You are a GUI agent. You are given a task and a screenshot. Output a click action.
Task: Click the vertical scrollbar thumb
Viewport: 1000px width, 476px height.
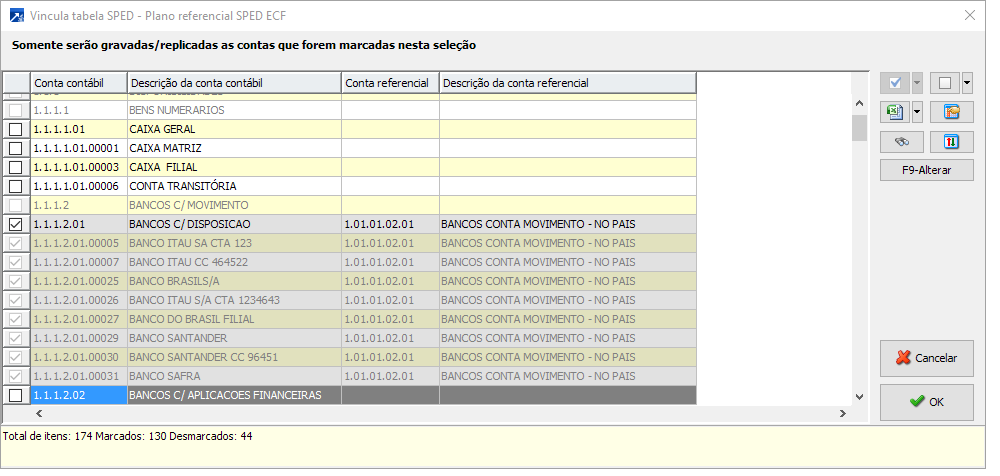pos(859,128)
